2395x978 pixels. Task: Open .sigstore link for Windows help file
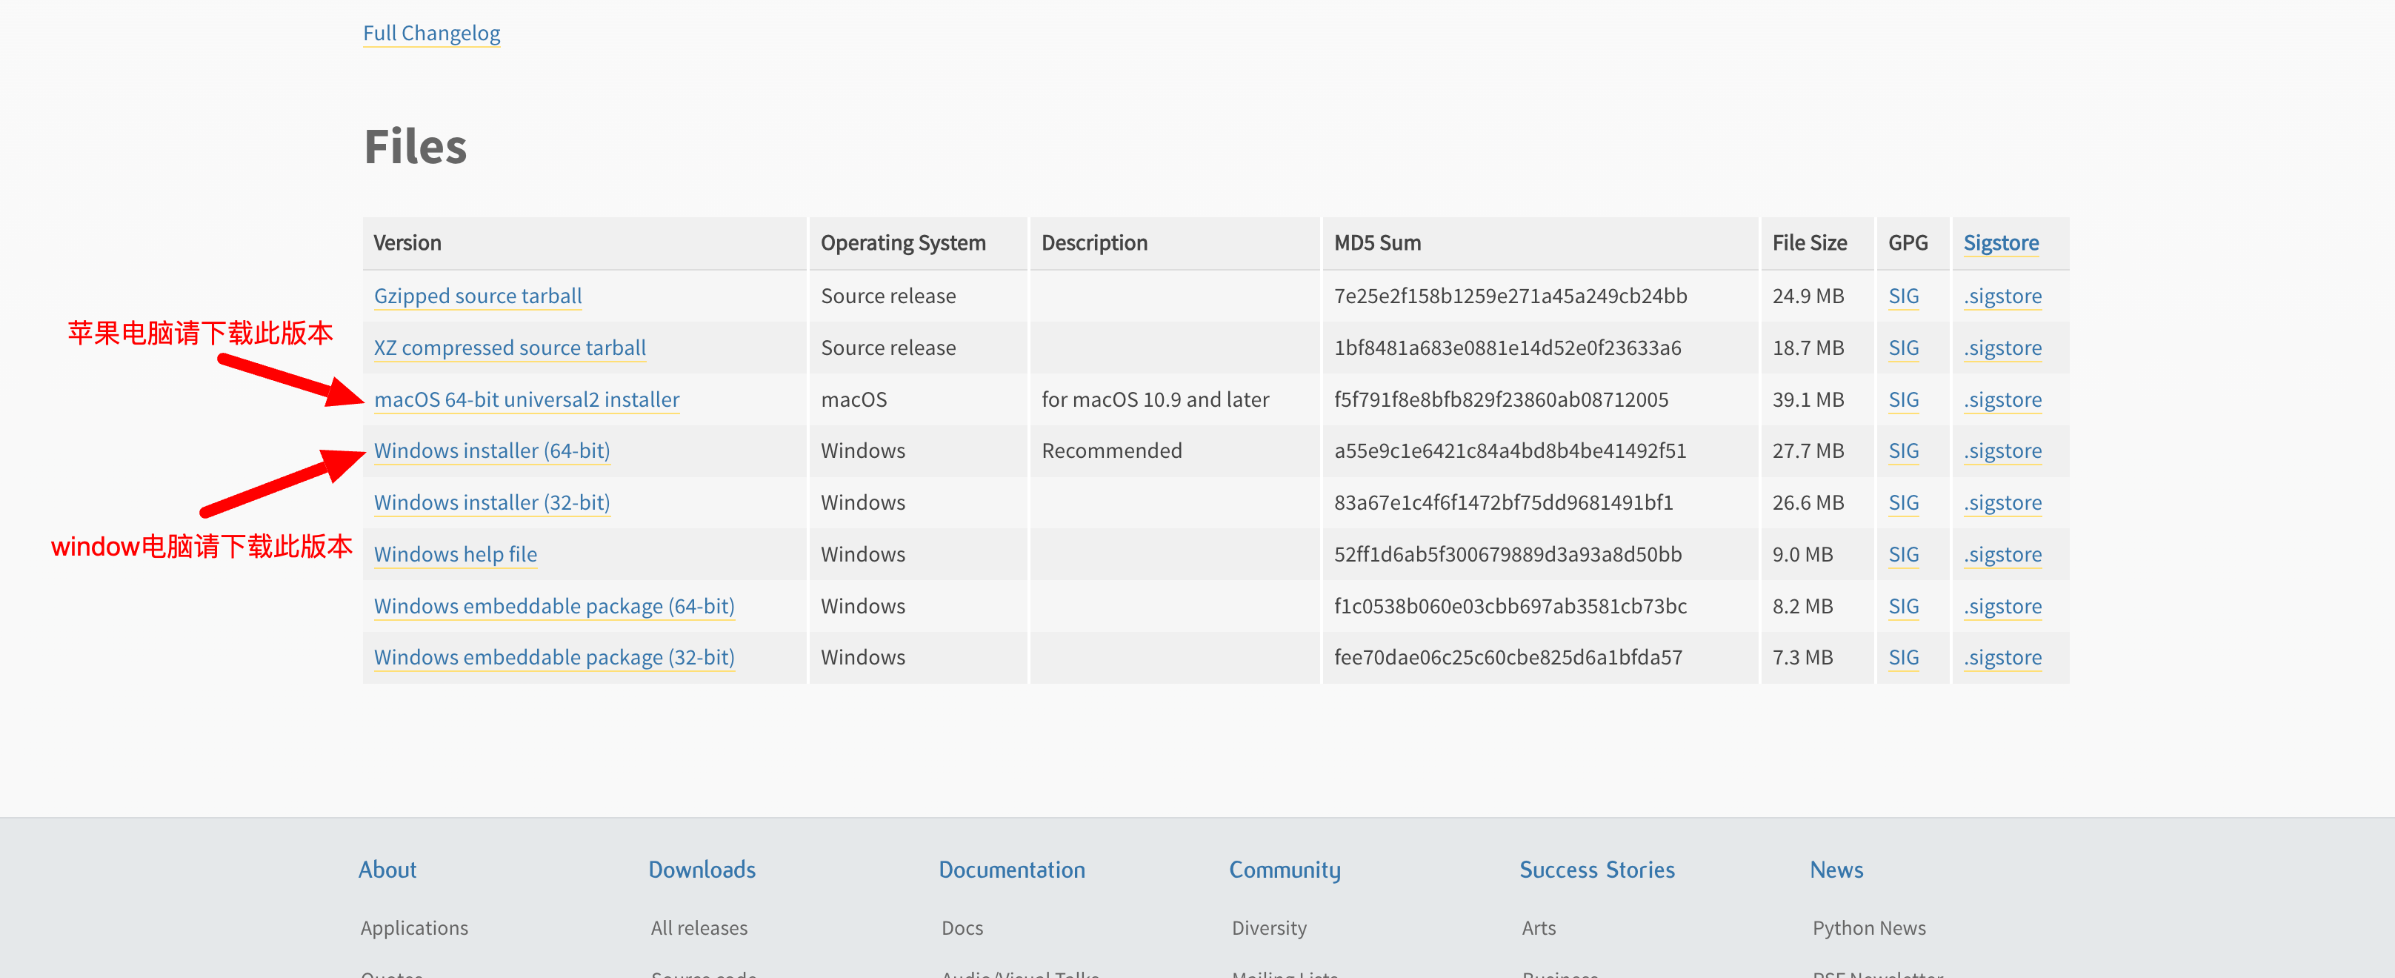2002,554
